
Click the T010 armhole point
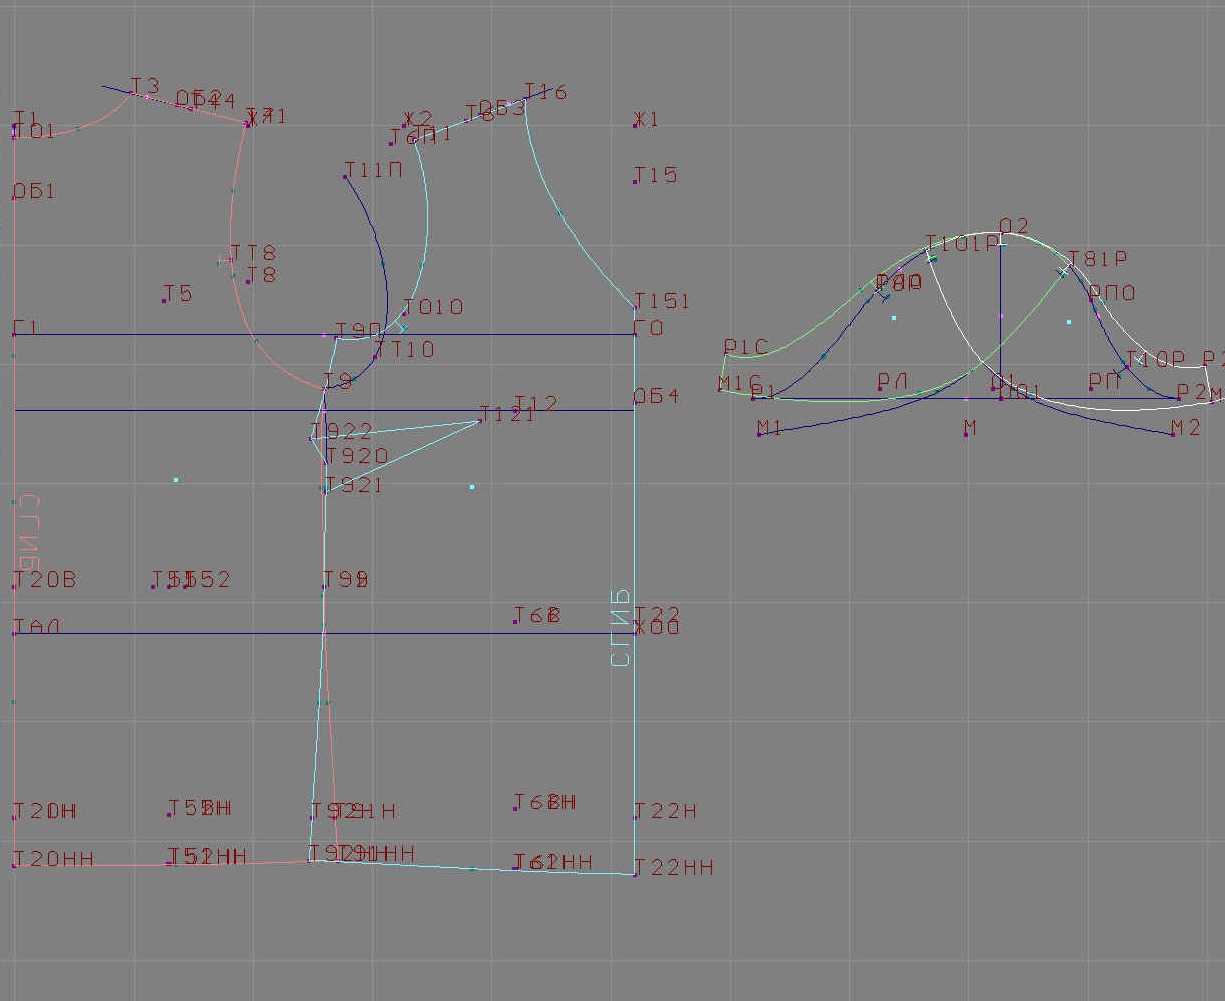(x=404, y=314)
